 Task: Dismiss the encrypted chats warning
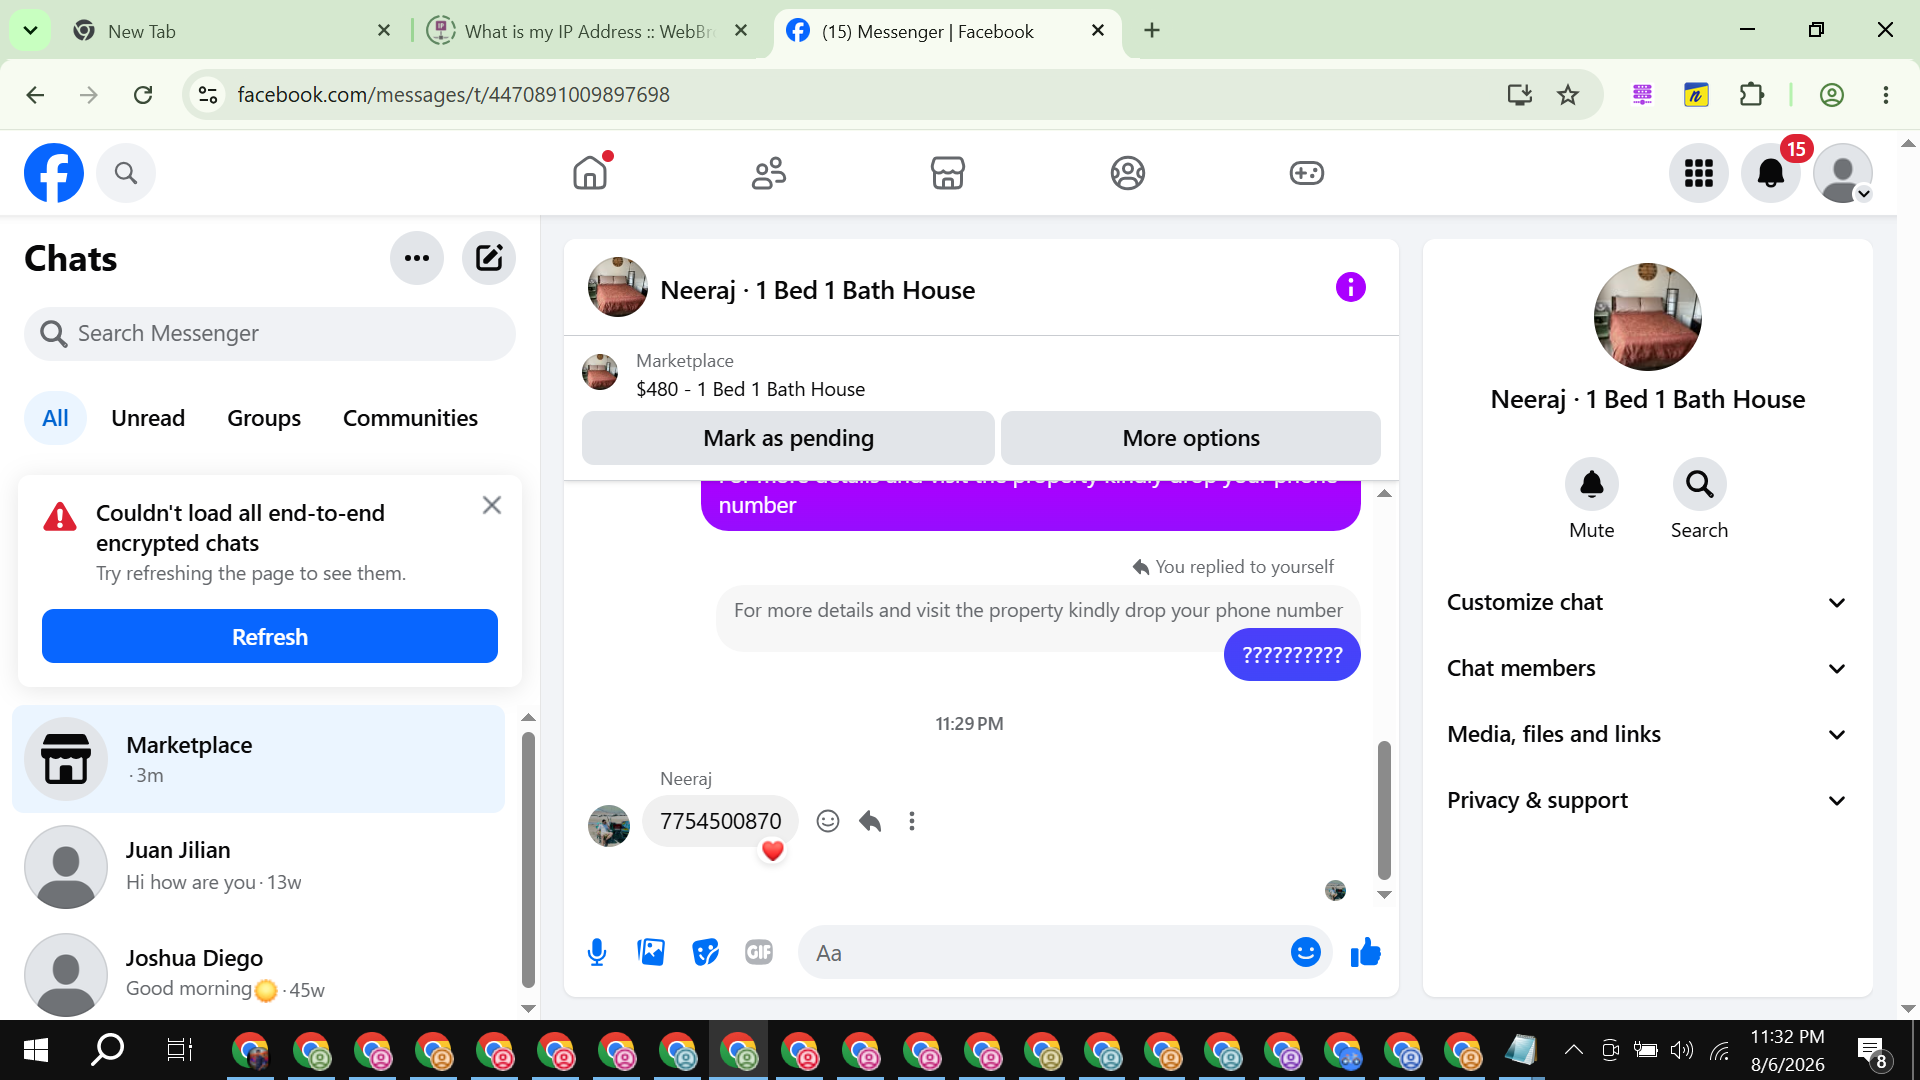point(492,505)
